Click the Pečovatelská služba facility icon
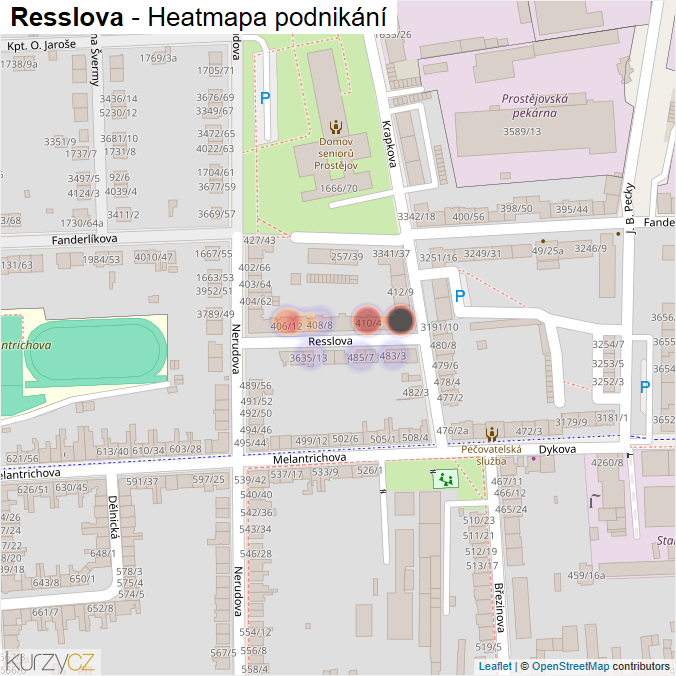The image size is (676, 676). [492, 434]
